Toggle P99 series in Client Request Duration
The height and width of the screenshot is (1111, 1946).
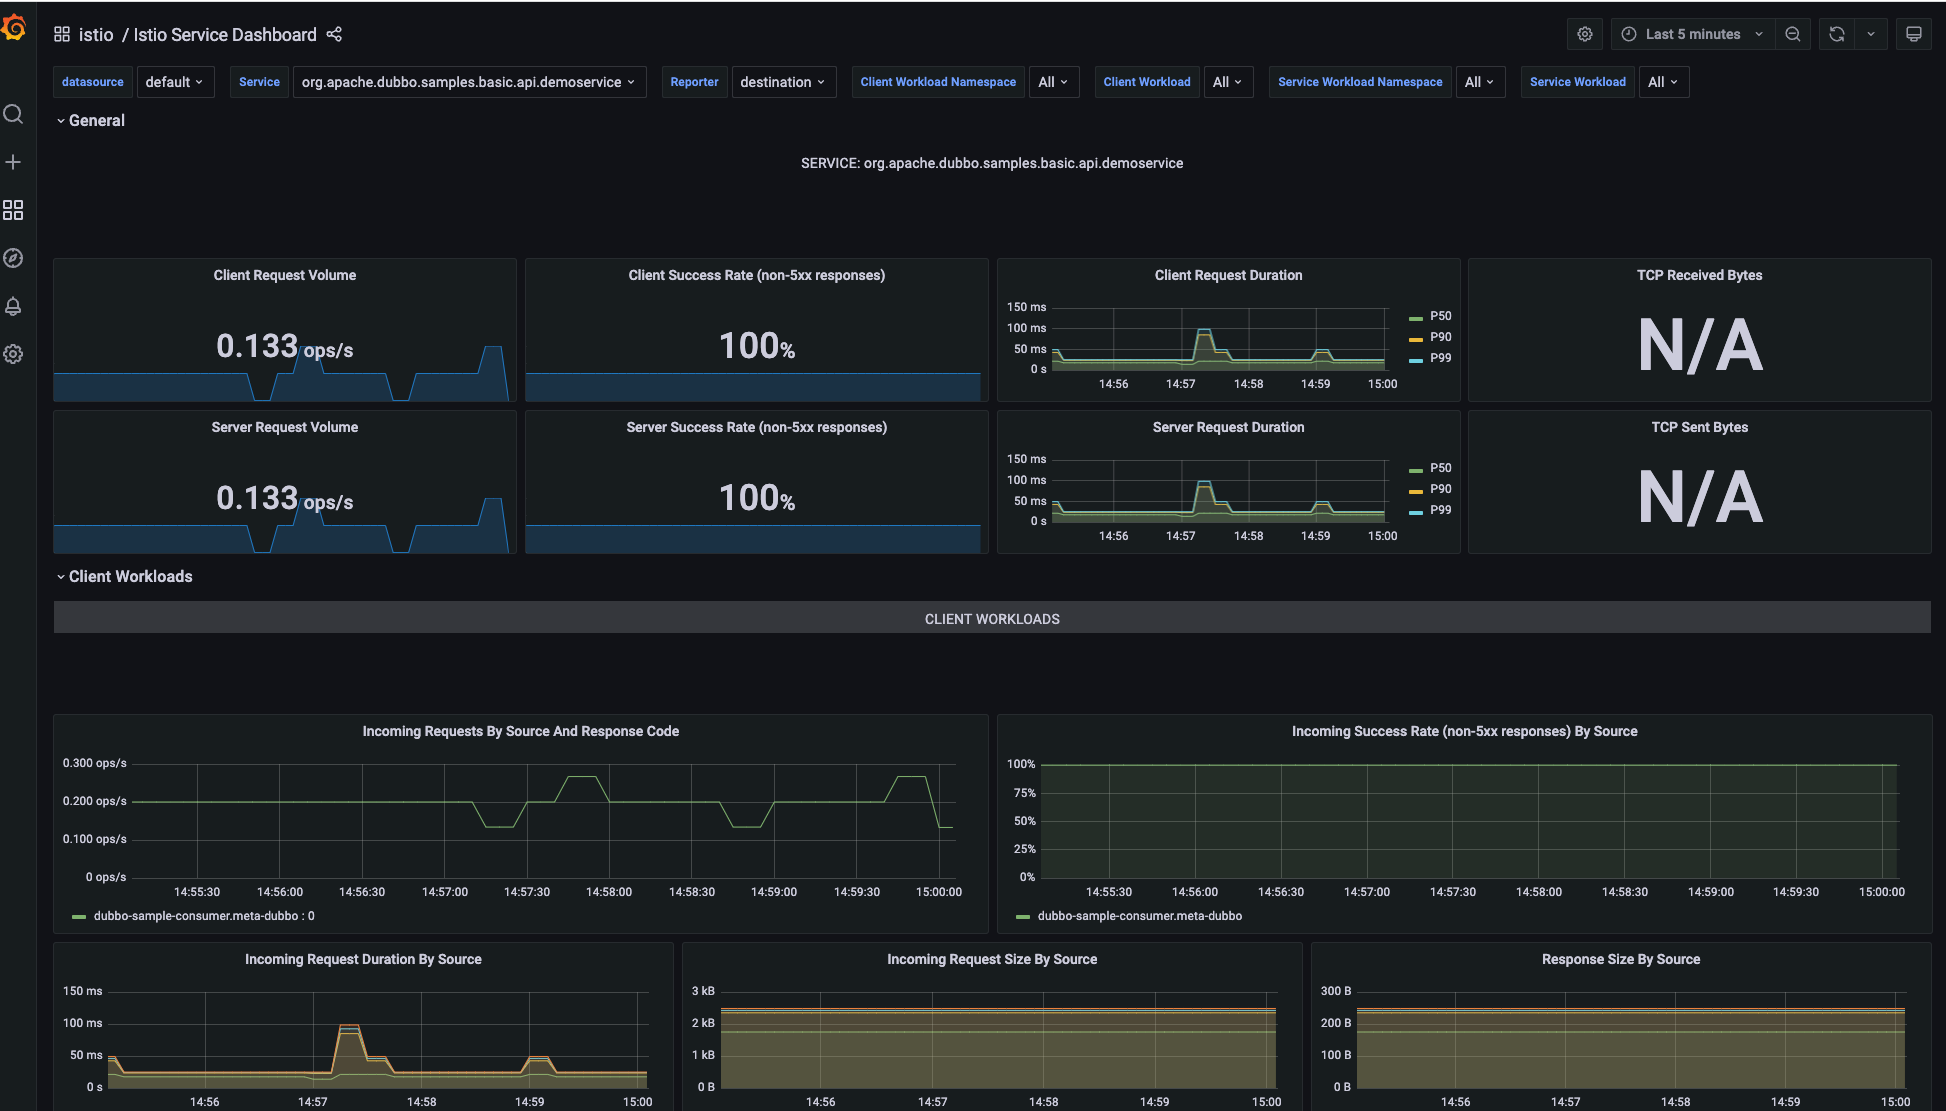[1440, 358]
